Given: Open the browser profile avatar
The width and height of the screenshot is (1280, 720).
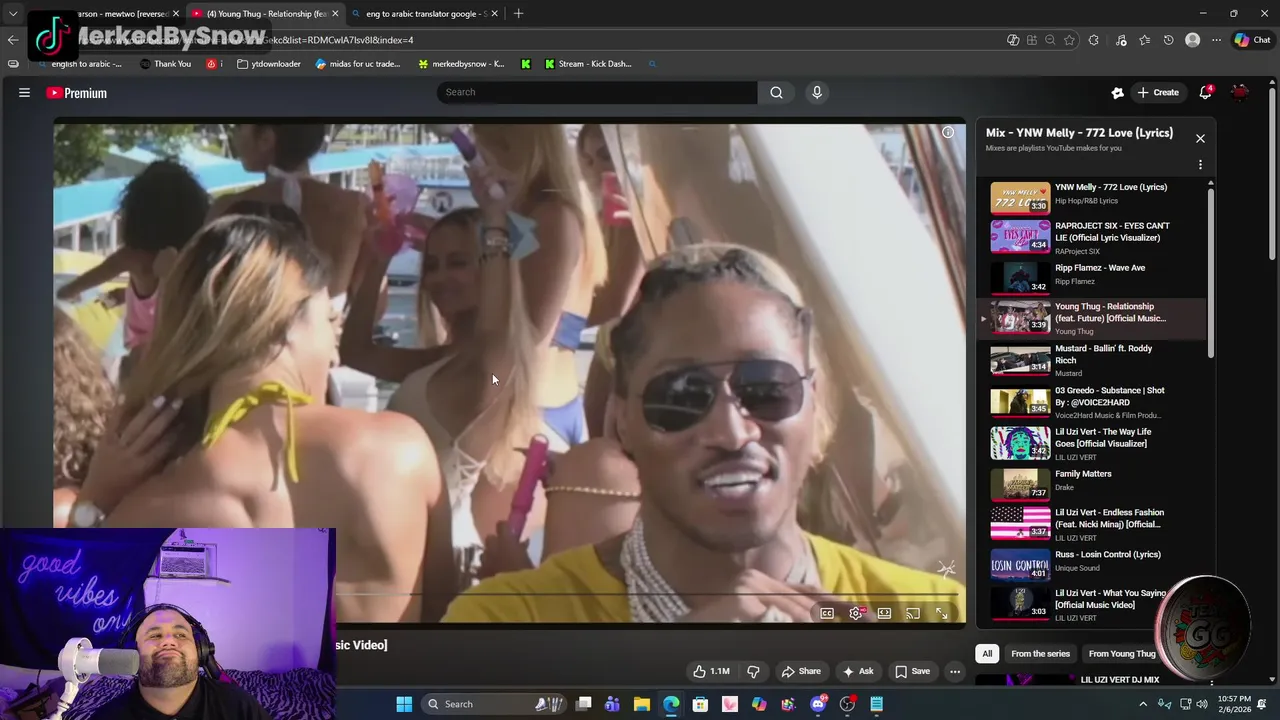Looking at the screenshot, I should coord(1192,40).
